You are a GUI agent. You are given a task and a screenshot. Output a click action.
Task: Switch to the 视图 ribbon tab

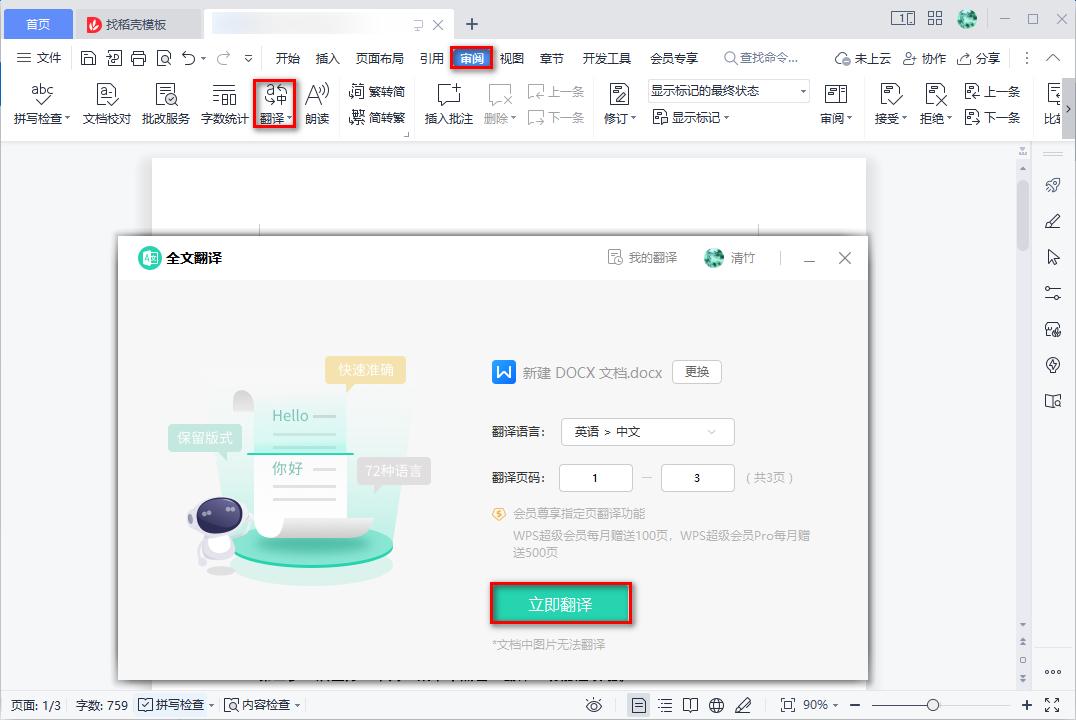(x=511, y=58)
